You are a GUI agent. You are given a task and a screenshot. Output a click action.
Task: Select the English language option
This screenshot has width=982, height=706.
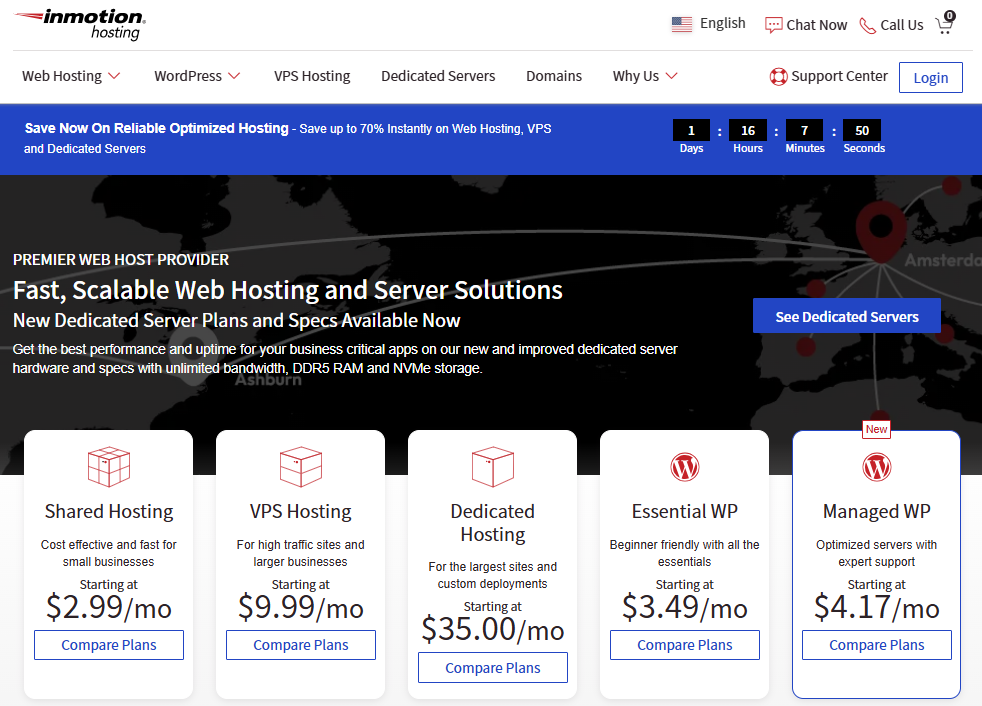pyautogui.click(x=723, y=23)
